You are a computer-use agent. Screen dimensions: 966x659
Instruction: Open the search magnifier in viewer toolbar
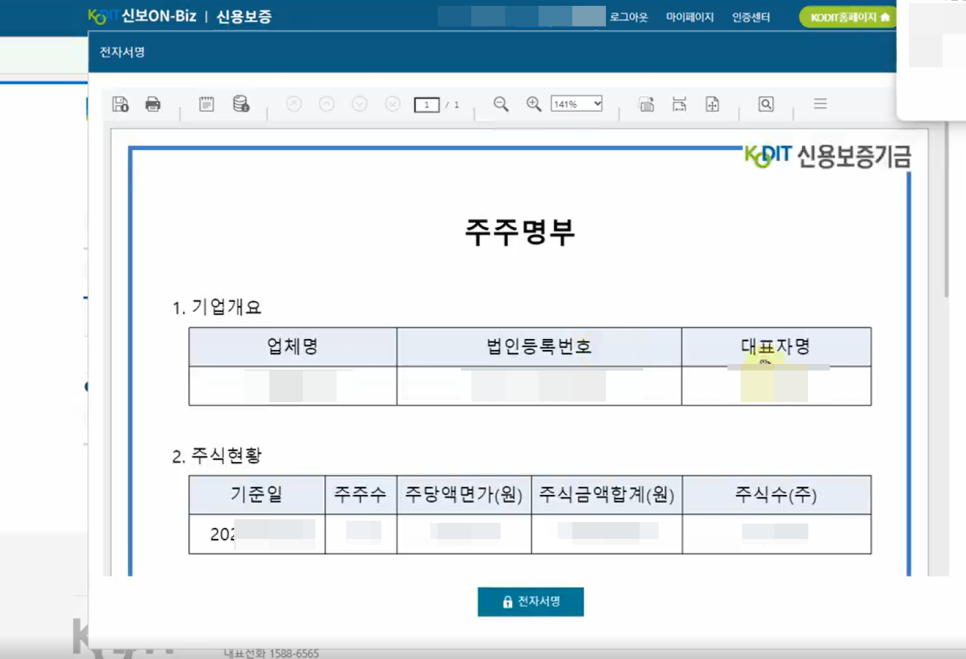(766, 104)
